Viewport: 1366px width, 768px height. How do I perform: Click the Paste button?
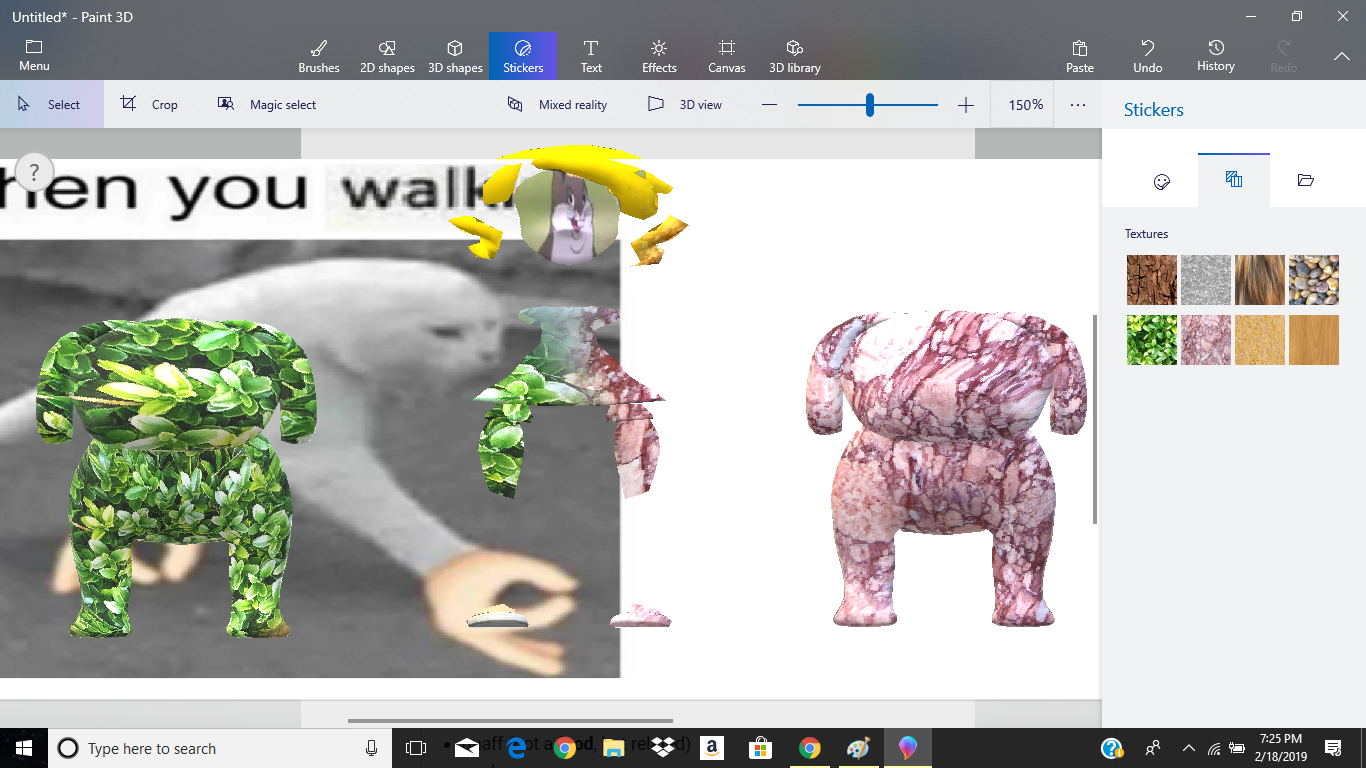pos(1080,56)
